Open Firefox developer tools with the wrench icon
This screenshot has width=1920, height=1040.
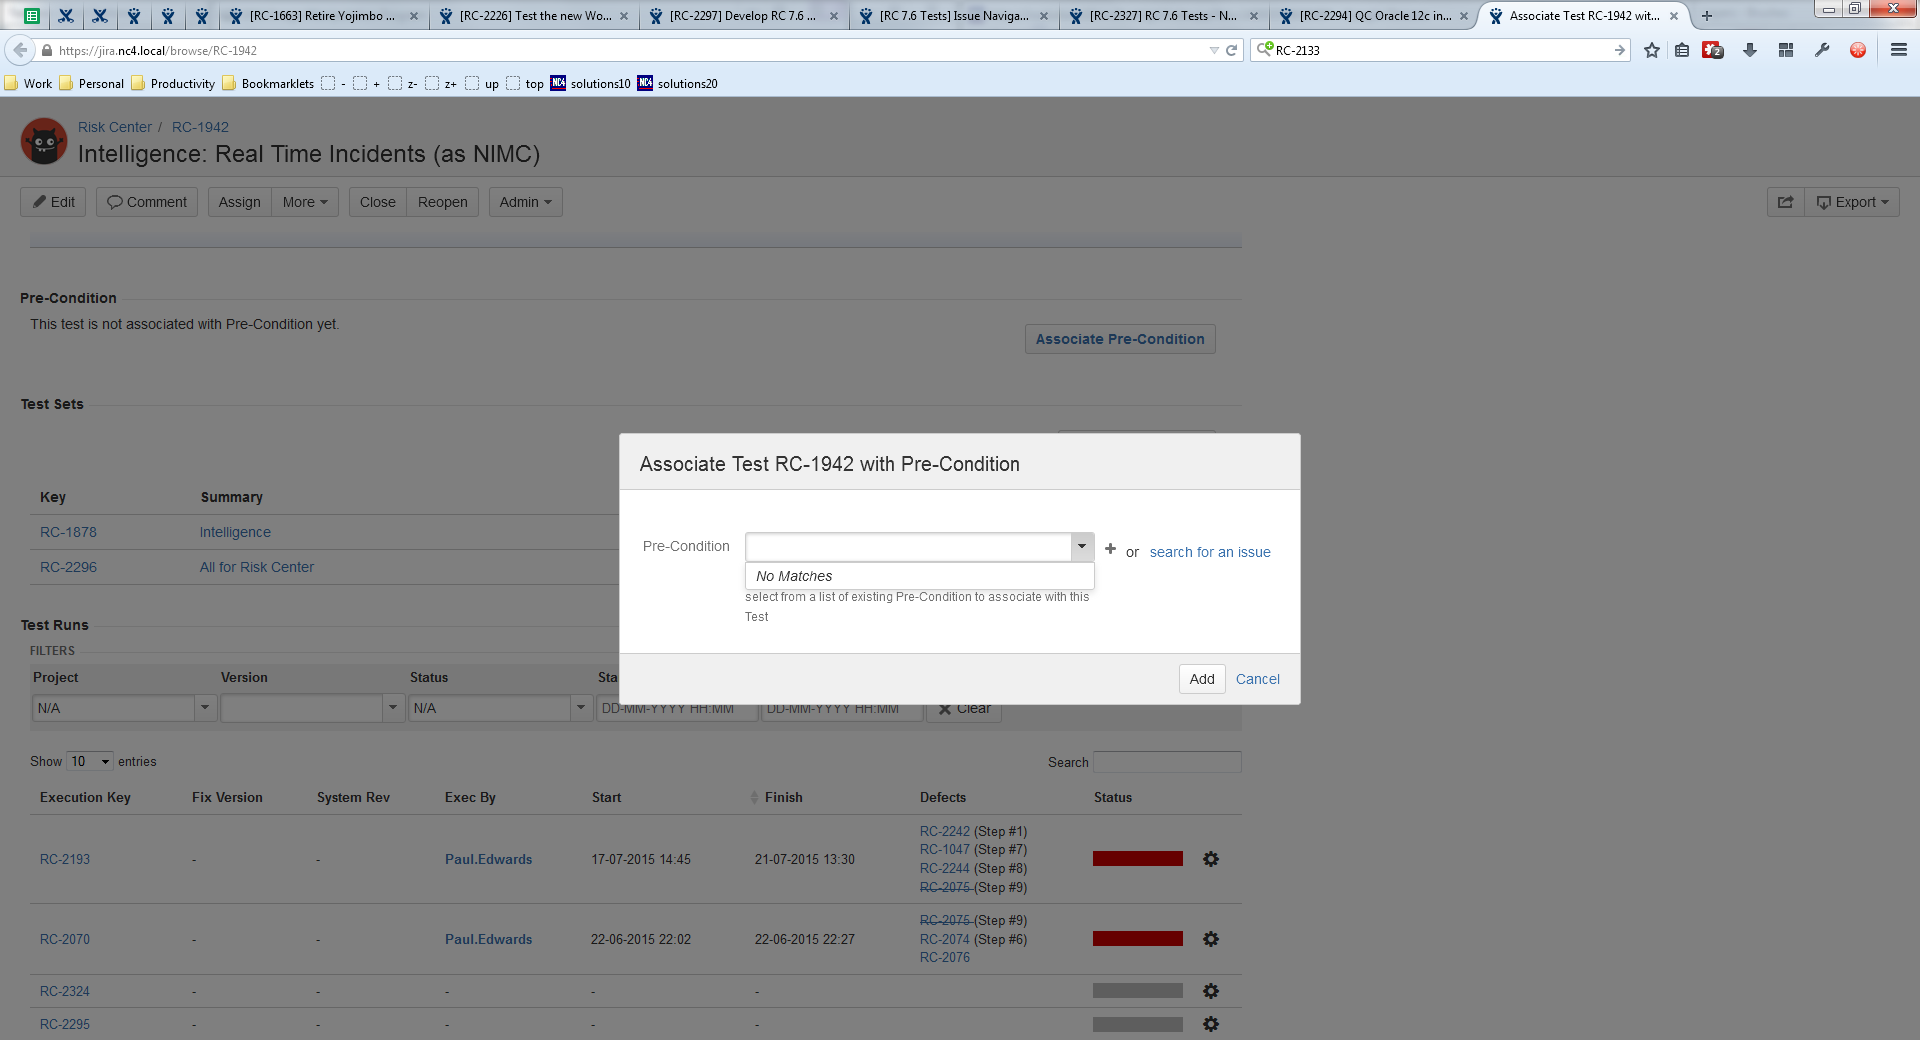click(x=1822, y=50)
